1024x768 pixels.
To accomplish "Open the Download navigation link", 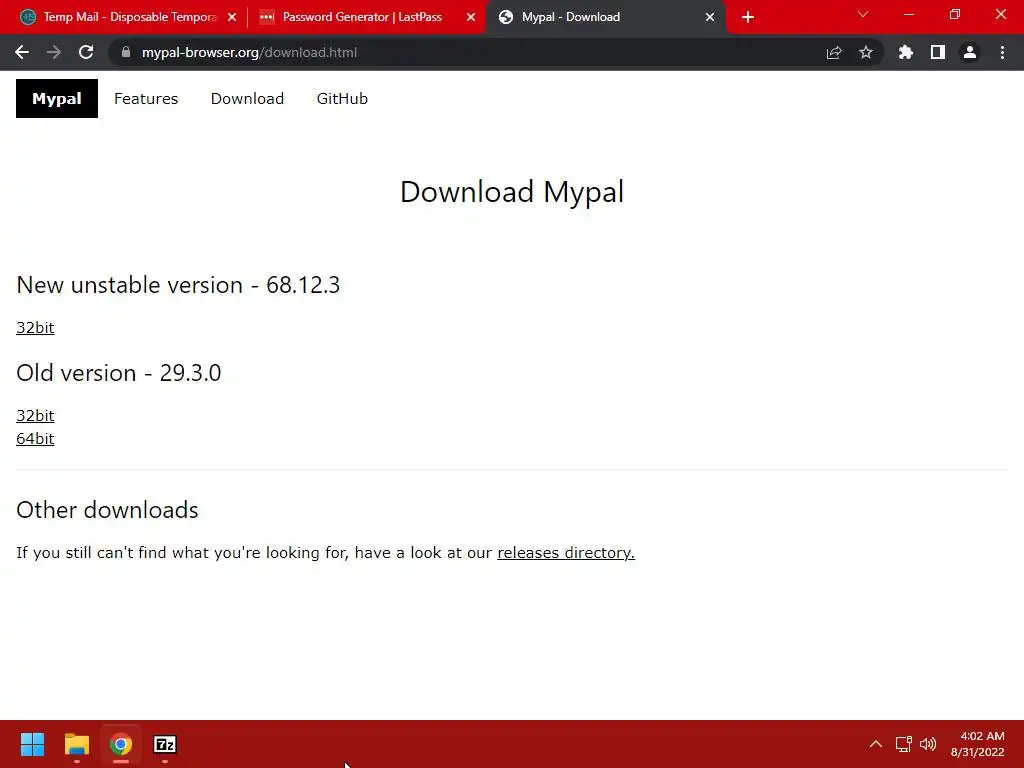I will pos(248,99).
